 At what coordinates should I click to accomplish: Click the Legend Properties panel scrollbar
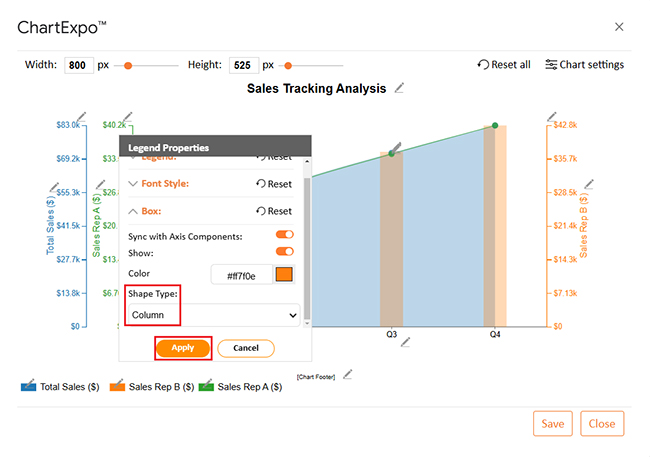(307, 248)
